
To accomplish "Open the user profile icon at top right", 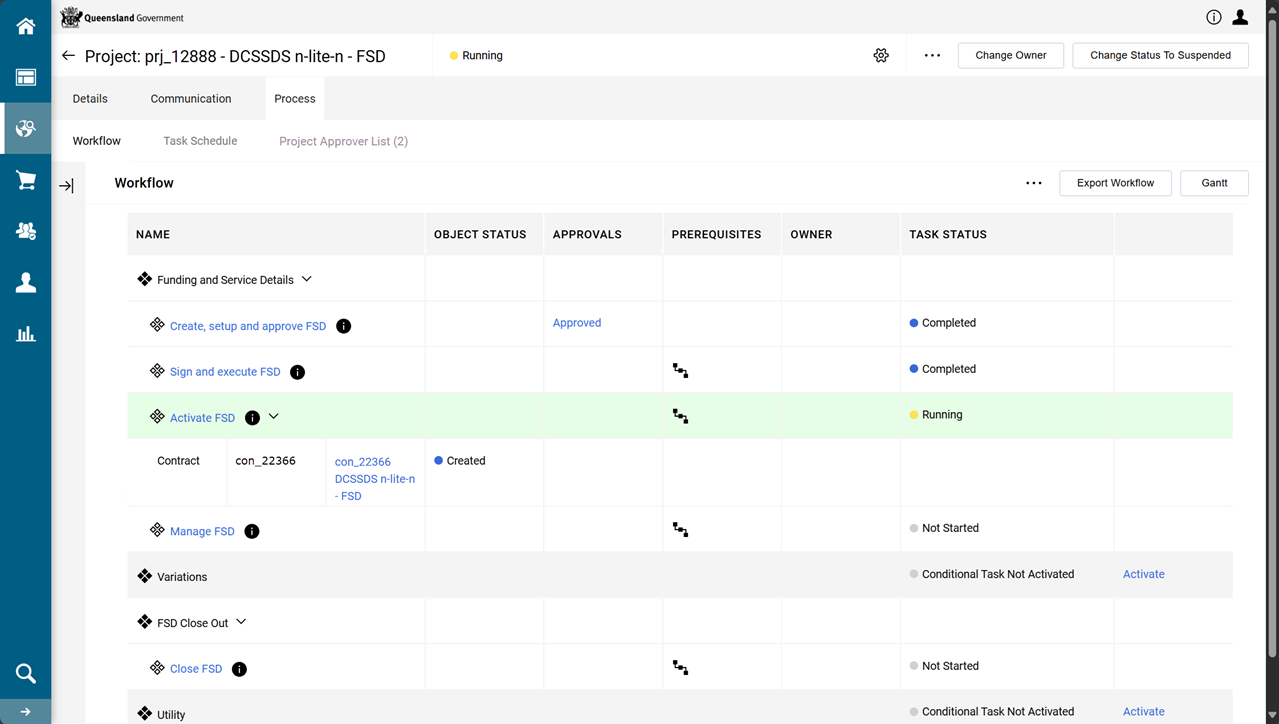I will pyautogui.click(x=1240, y=17).
